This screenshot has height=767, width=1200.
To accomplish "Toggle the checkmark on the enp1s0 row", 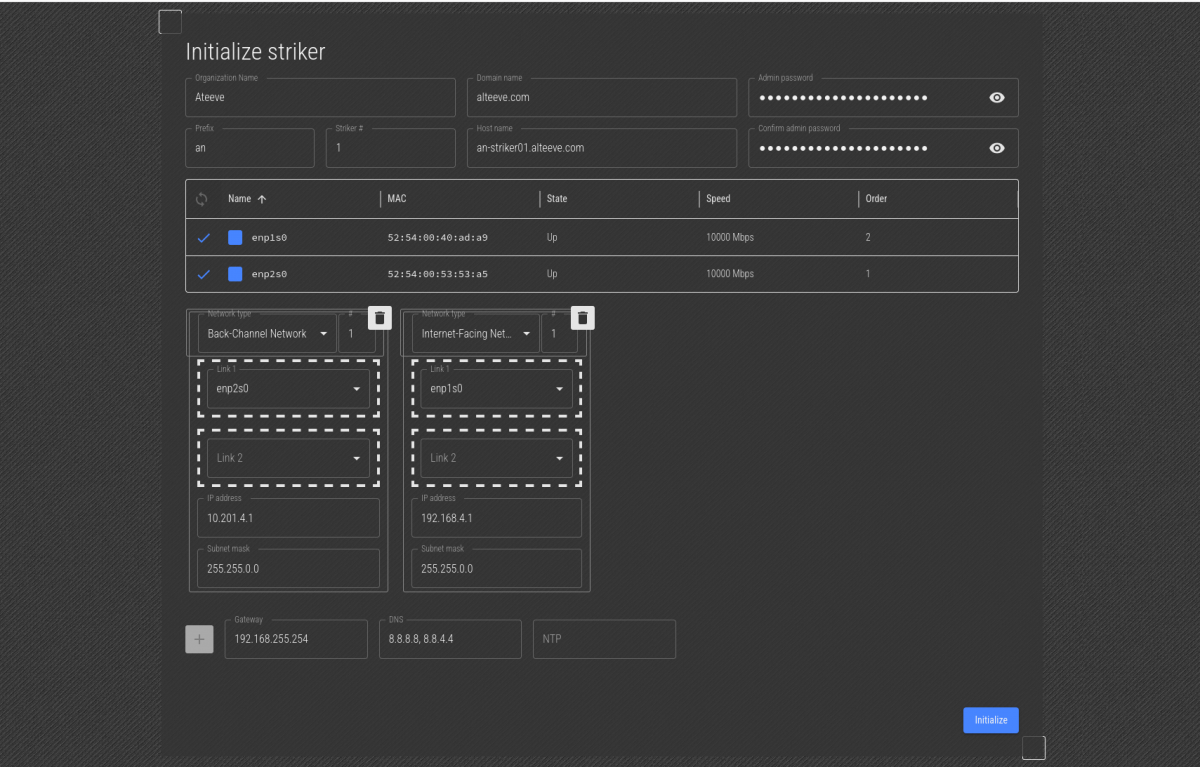I will point(204,238).
